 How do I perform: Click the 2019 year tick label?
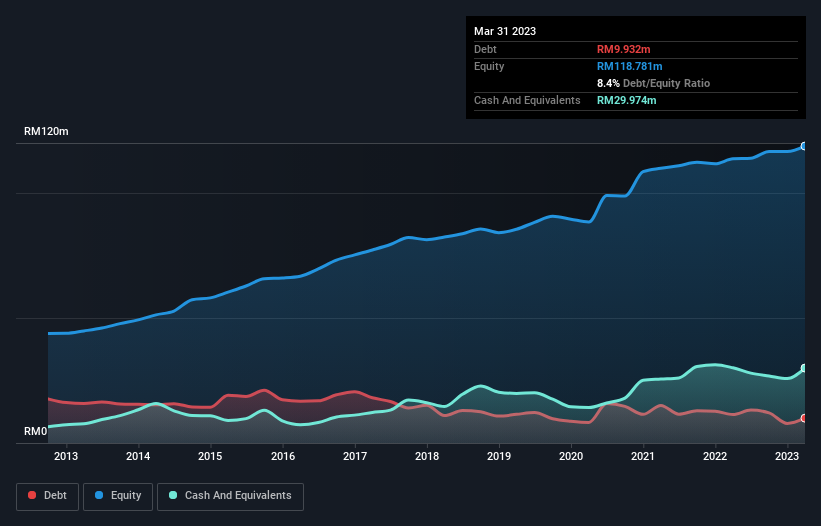499,457
